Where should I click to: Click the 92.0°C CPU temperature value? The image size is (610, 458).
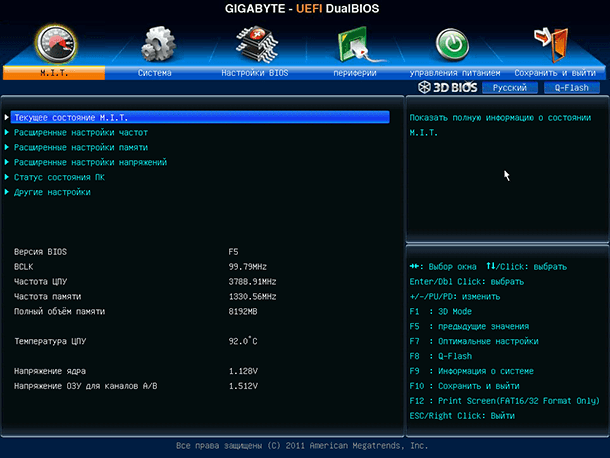243,341
